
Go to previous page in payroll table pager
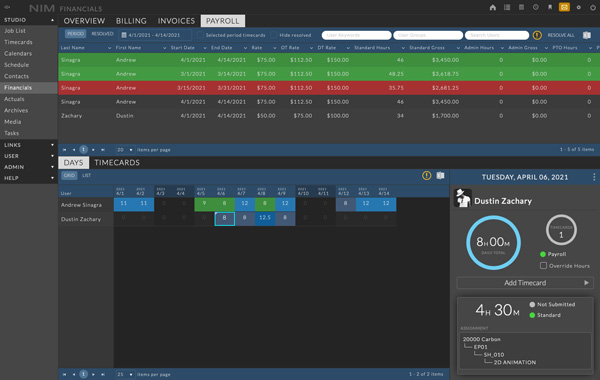pyautogui.click(x=73, y=150)
